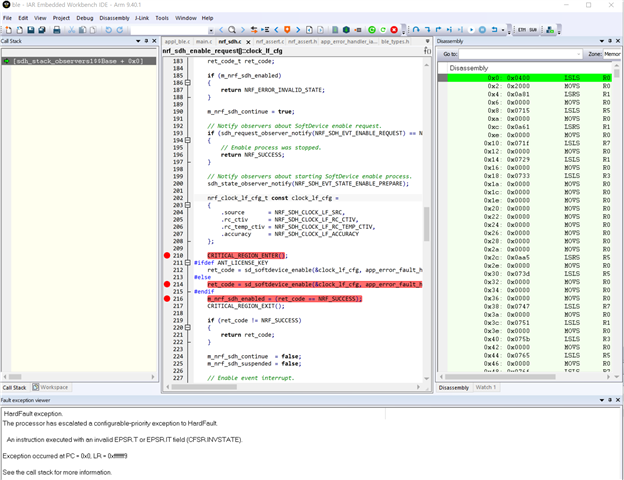Toggle breakpoint on line 214

click(166, 284)
